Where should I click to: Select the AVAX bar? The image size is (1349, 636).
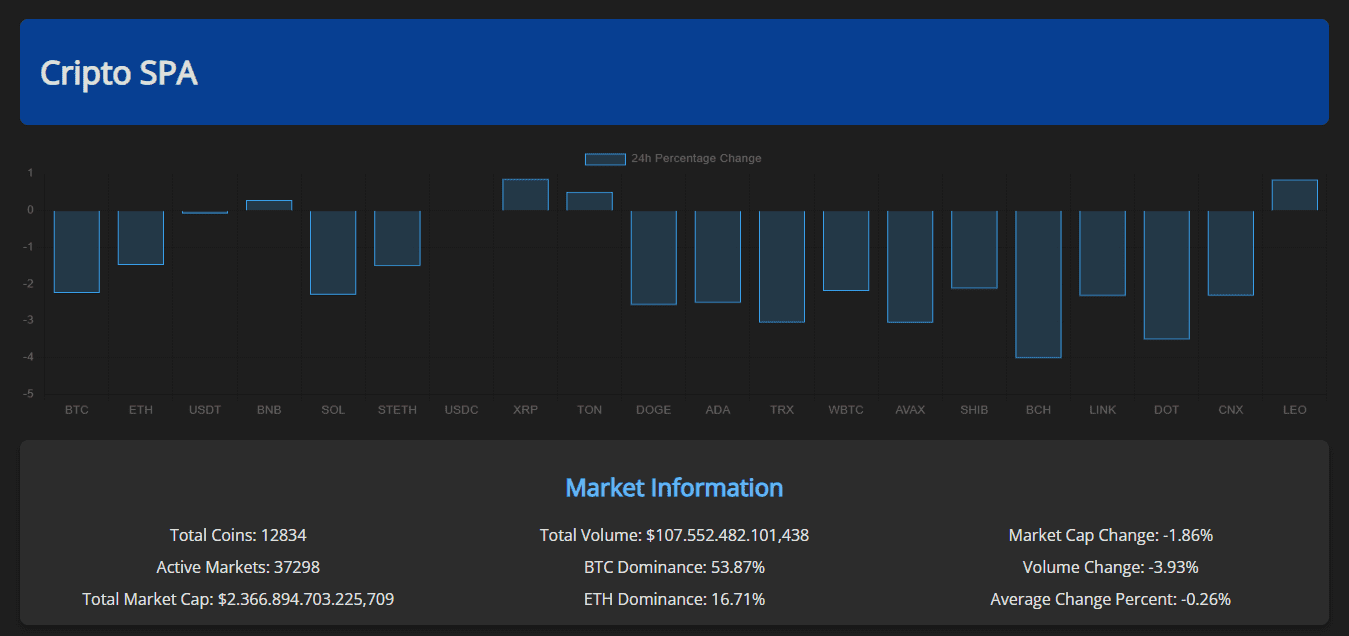click(x=910, y=265)
